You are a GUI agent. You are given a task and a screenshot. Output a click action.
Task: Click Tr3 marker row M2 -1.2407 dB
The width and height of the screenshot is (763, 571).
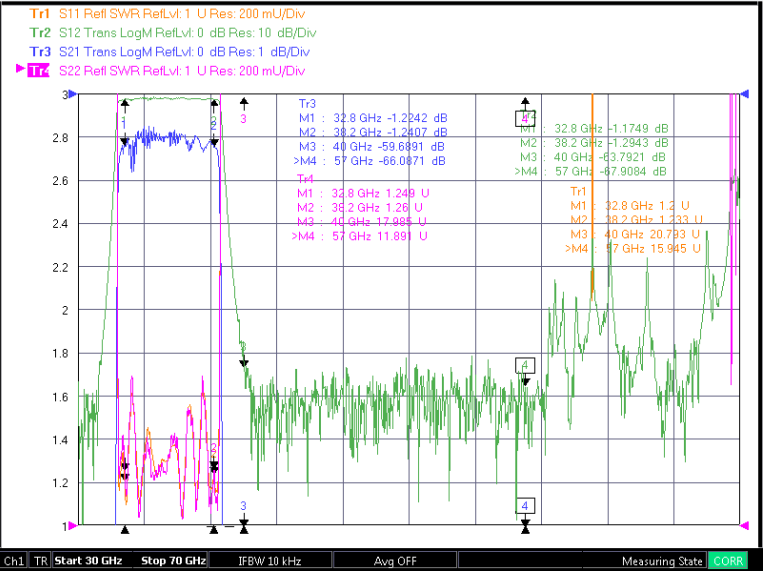(x=373, y=132)
